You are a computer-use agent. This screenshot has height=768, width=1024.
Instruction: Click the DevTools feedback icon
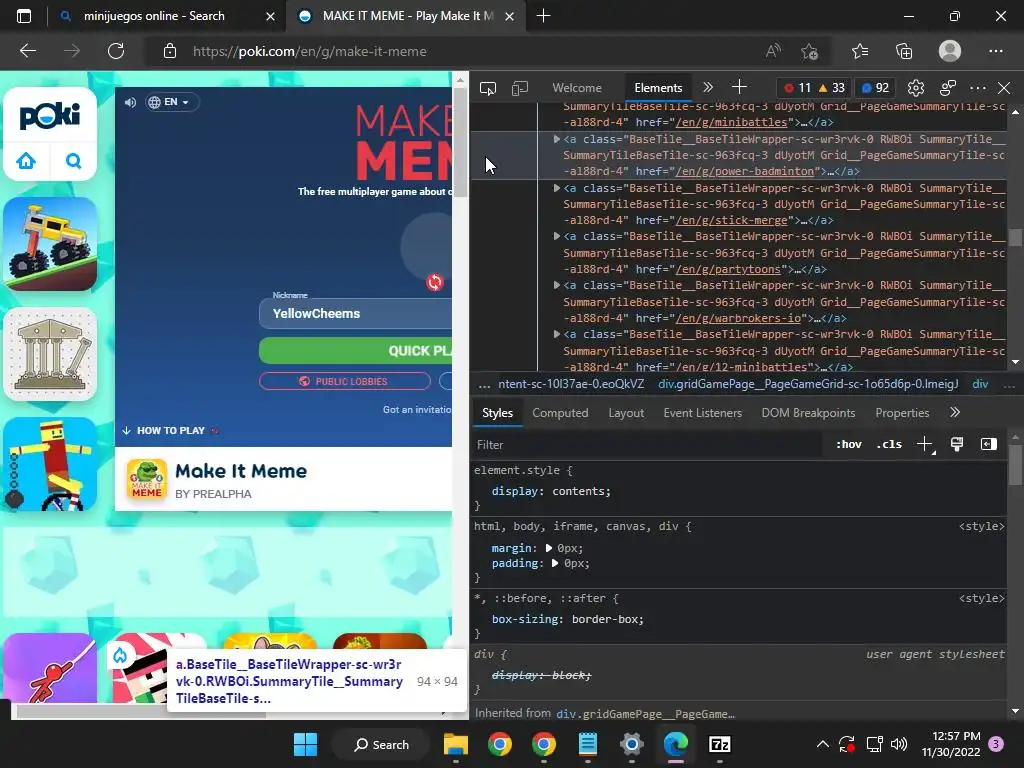click(948, 88)
